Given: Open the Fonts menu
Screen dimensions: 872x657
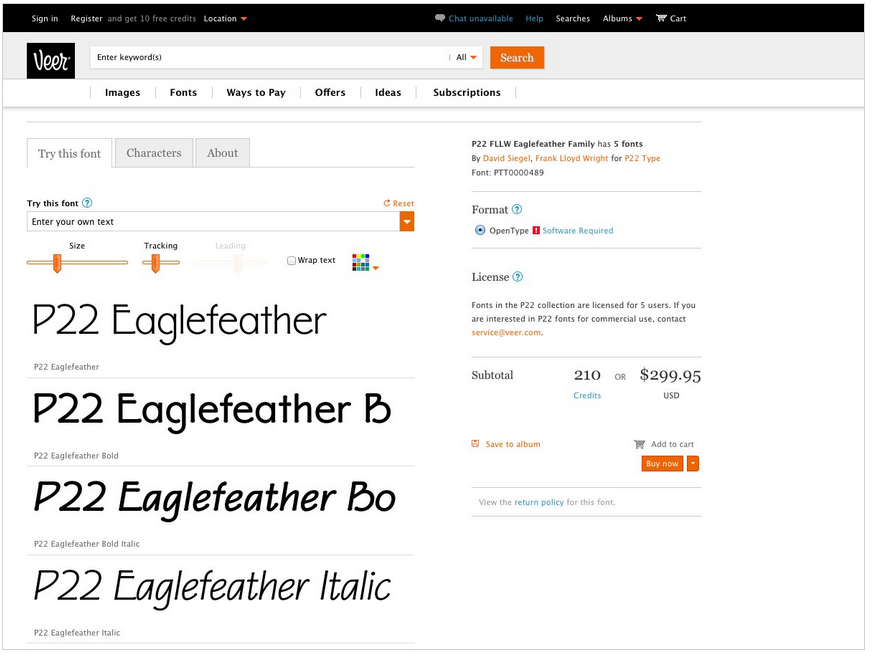Looking at the screenshot, I should click(183, 92).
